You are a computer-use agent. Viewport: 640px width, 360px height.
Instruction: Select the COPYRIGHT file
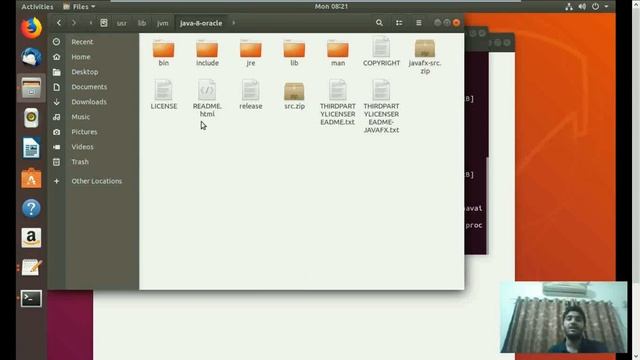381,52
